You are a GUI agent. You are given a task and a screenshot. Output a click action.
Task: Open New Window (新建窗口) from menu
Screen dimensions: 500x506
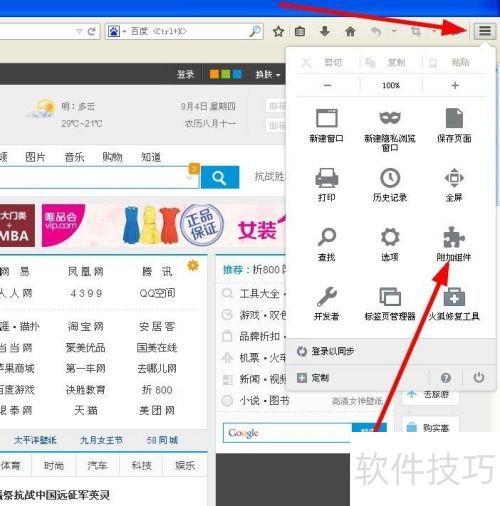click(x=327, y=125)
